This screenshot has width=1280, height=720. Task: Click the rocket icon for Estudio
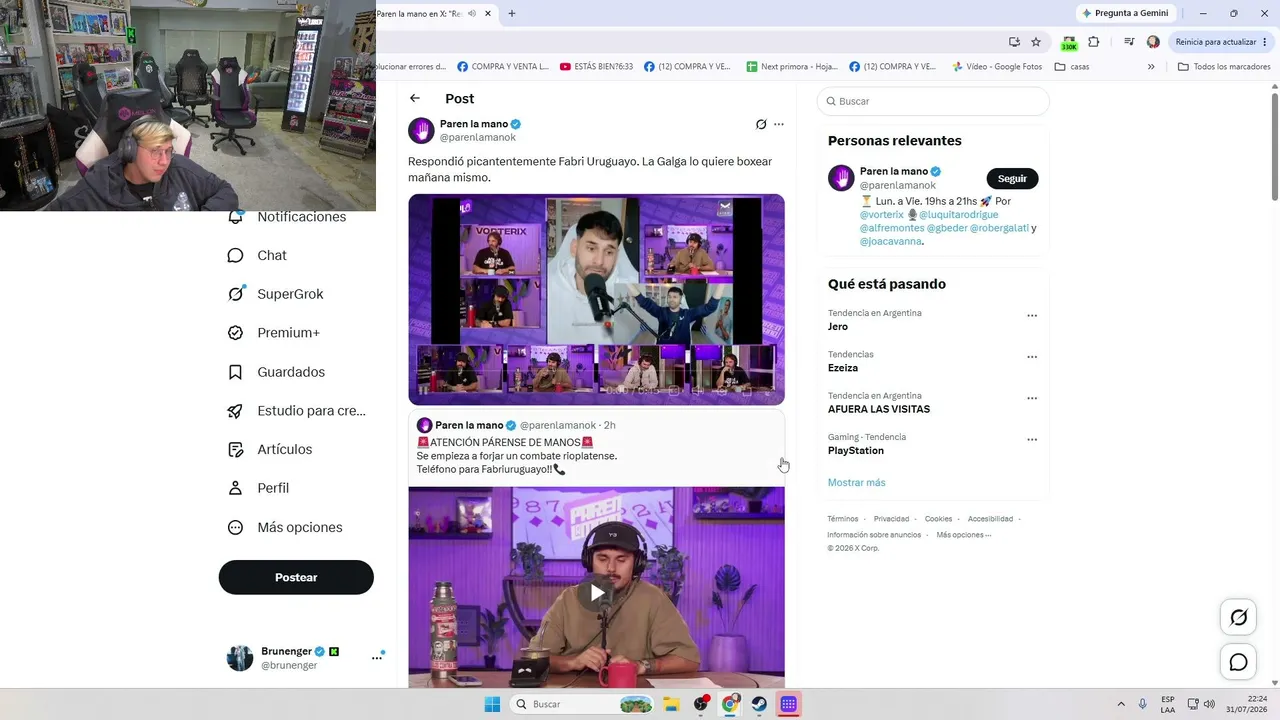point(236,410)
